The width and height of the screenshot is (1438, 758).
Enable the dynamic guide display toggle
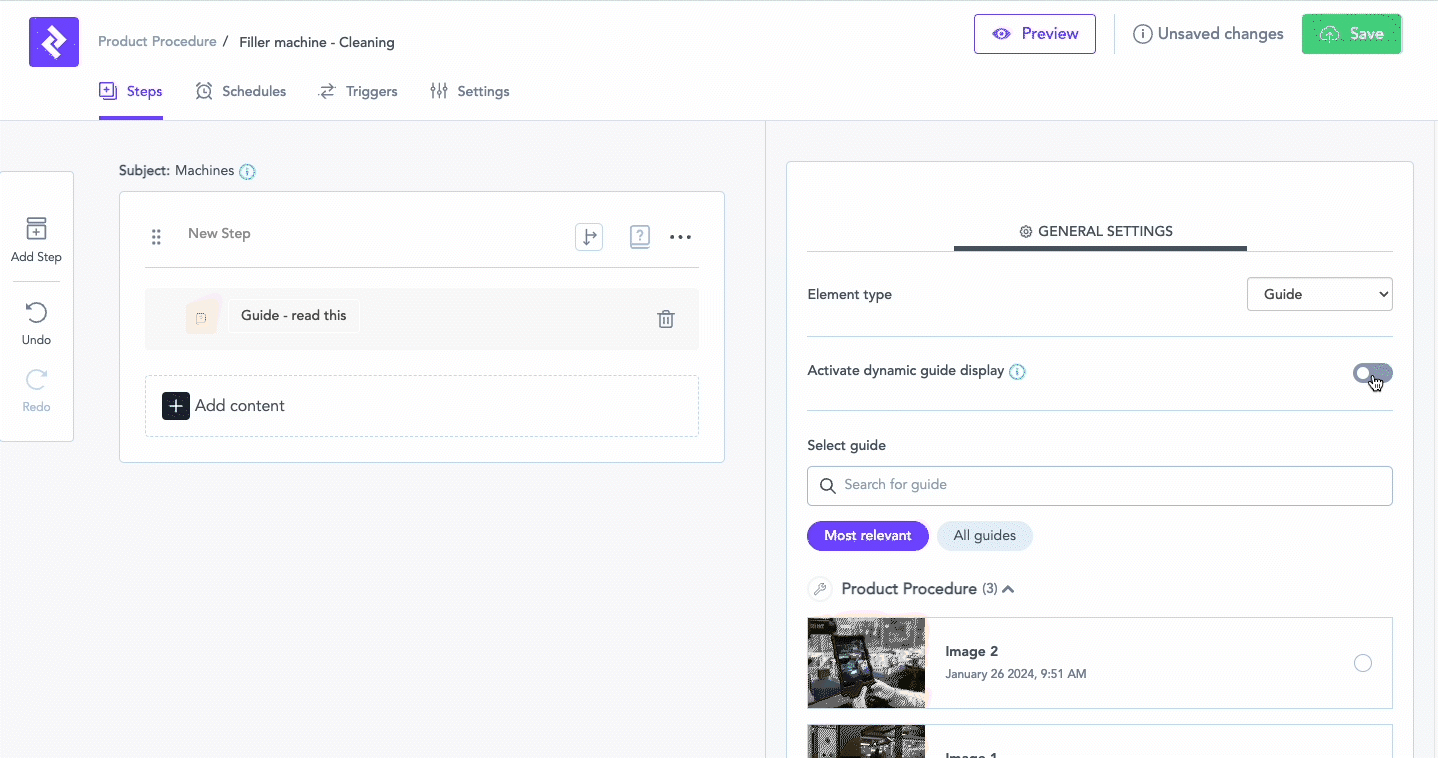(1372, 373)
